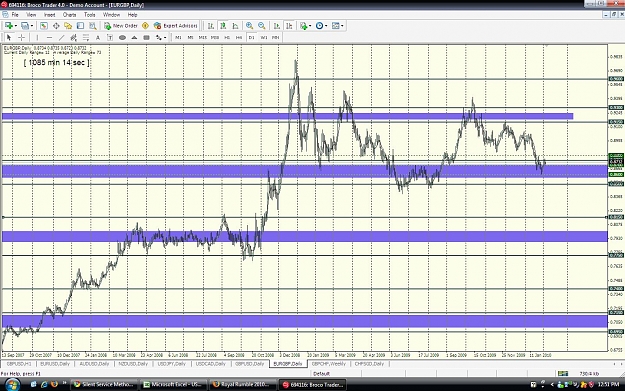This screenshot has height=391, width=625.
Task: Click the chart document icon beside File
Action: [x=5, y=15]
